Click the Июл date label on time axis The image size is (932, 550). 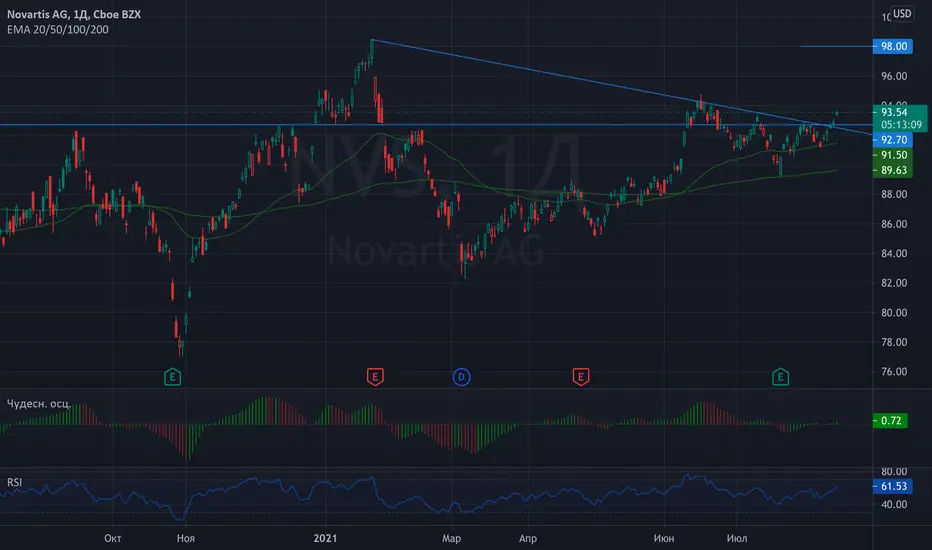[737, 538]
